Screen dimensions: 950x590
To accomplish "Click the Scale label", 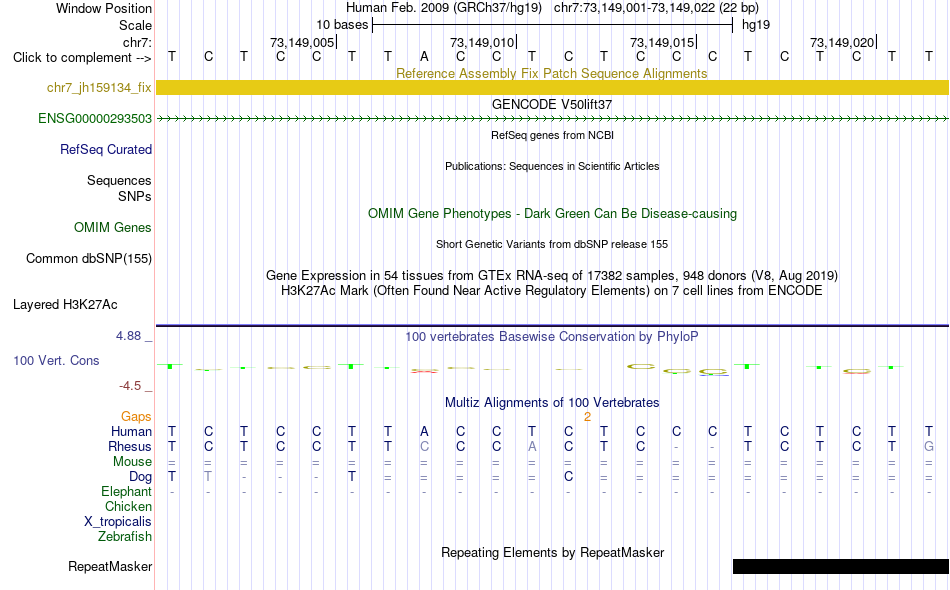I will pos(135,25).
